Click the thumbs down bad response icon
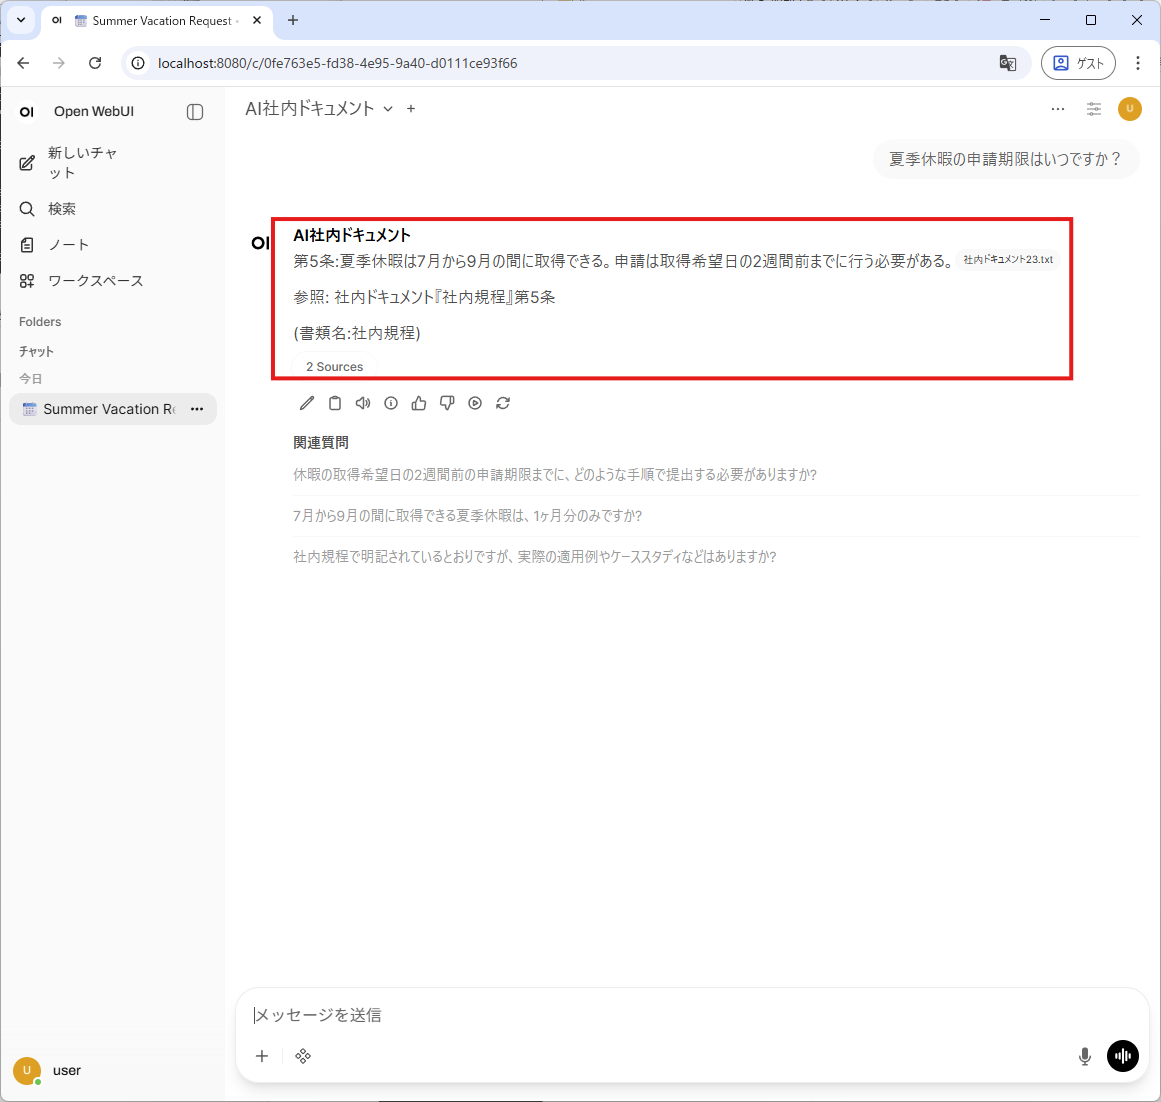1161x1102 pixels. point(447,403)
